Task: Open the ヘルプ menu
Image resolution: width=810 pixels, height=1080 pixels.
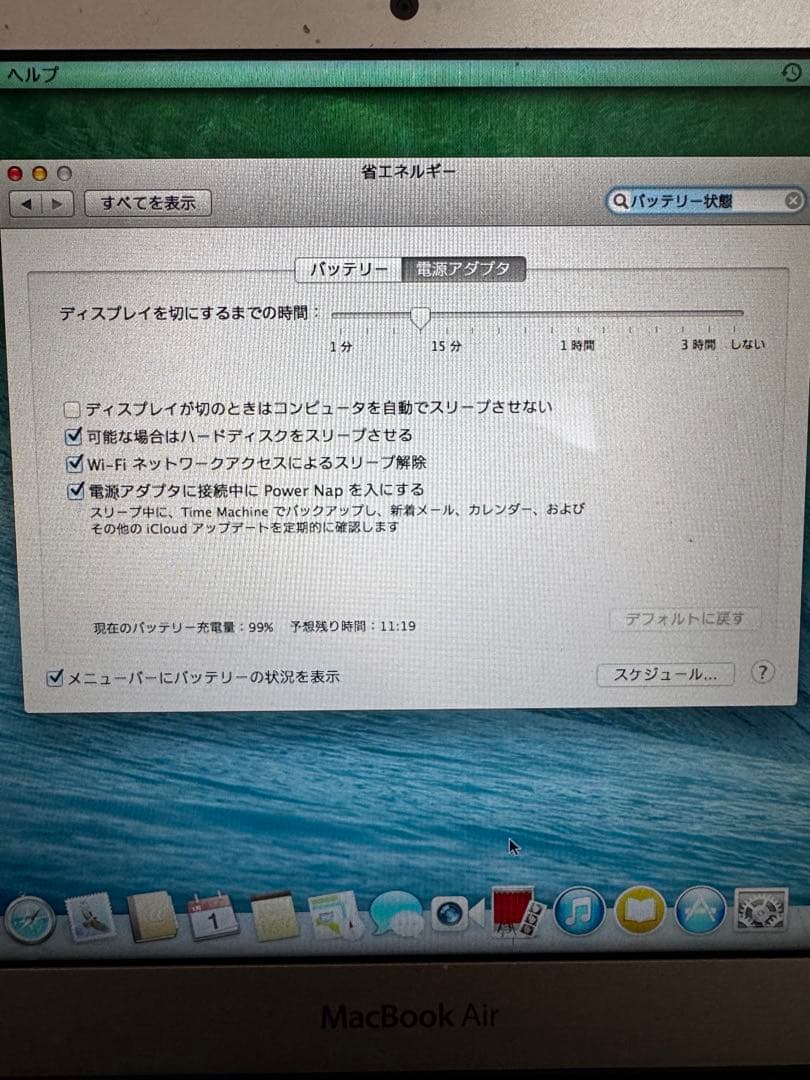Action: point(33,74)
